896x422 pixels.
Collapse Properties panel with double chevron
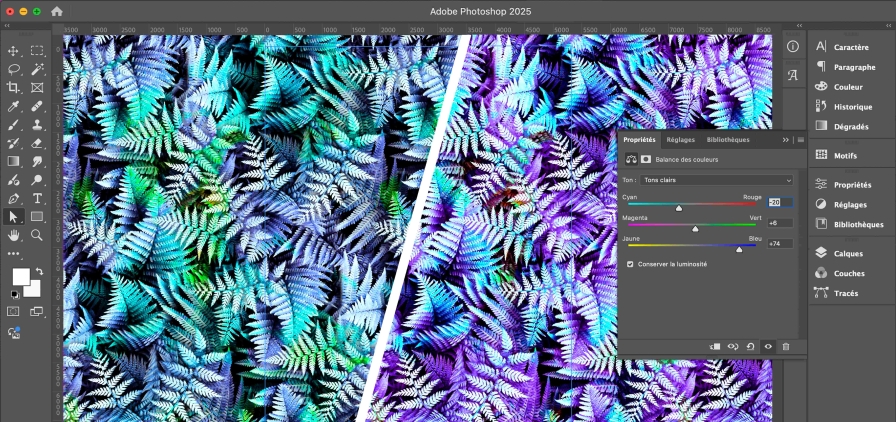[786, 140]
